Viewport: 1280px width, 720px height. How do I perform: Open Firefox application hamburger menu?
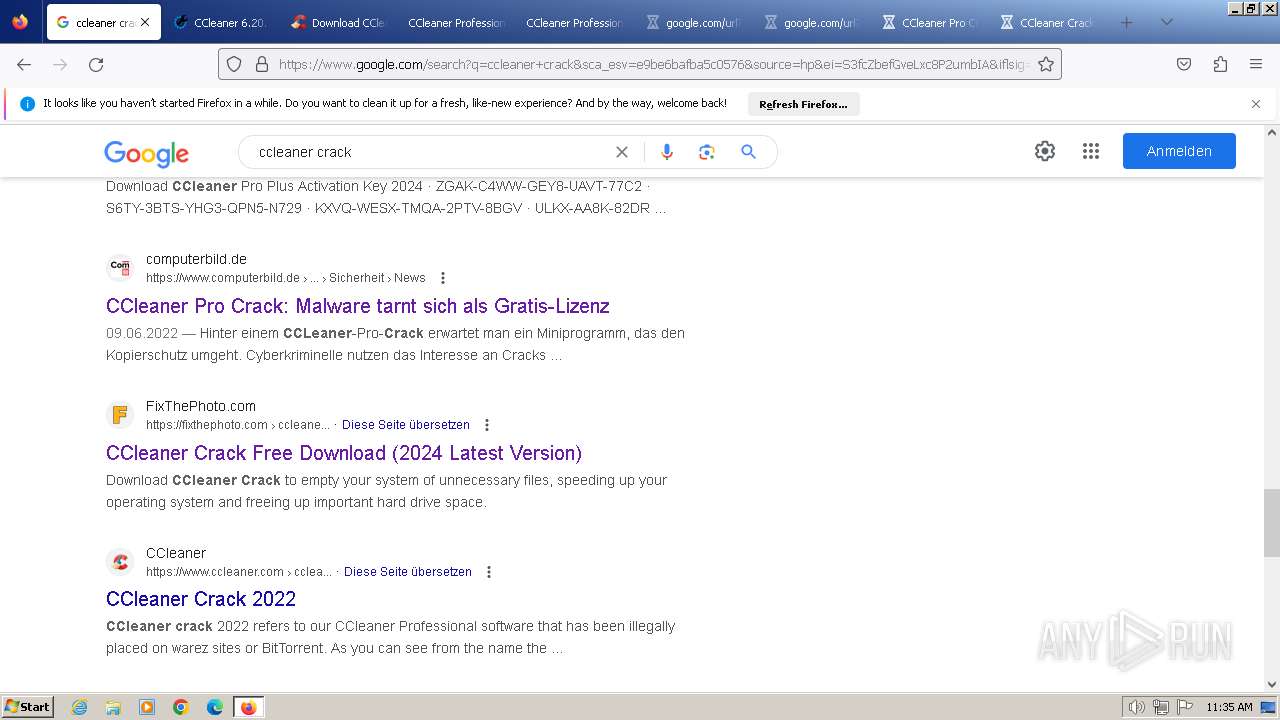tap(1256, 64)
